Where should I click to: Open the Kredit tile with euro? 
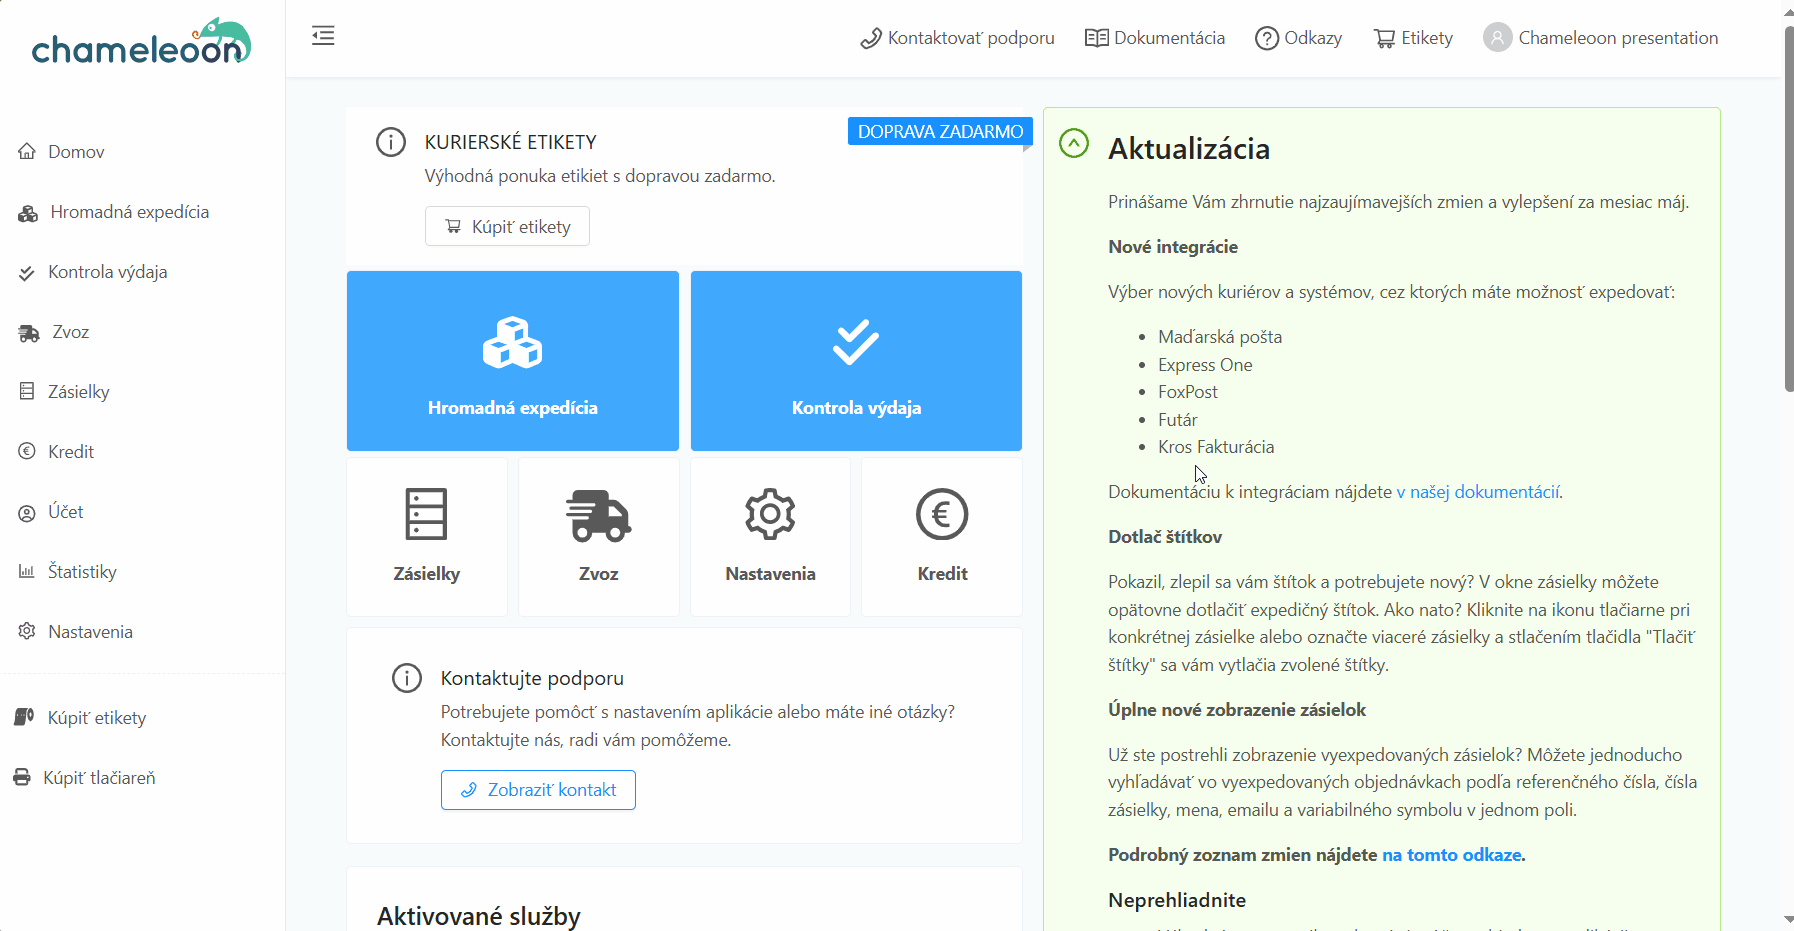pyautogui.click(x=942, y=537)
